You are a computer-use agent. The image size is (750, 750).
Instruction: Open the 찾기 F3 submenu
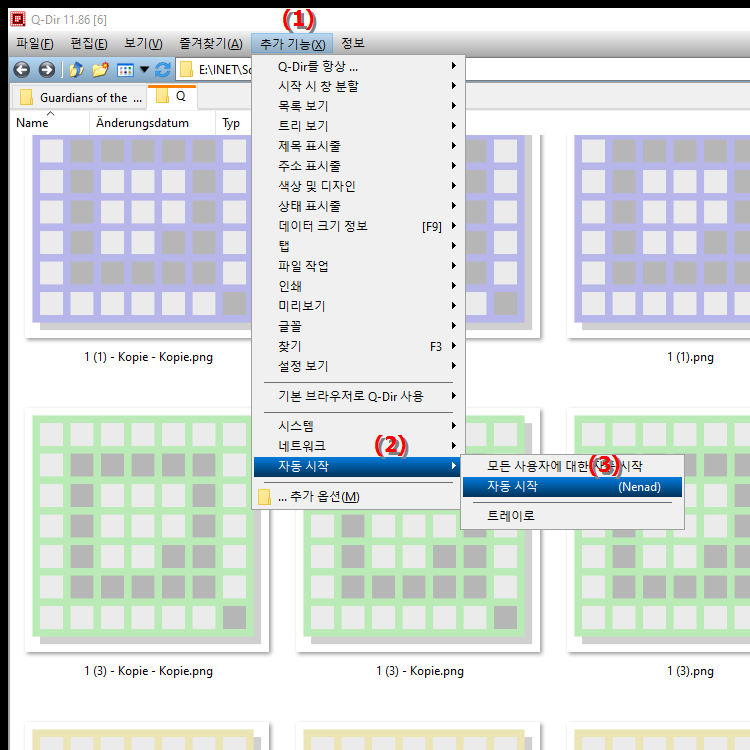coord(358,346)
